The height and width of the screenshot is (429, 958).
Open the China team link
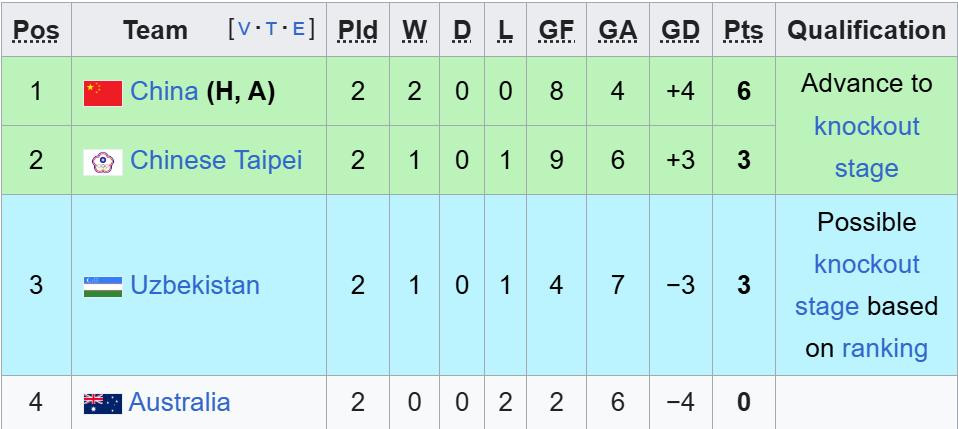pos(164,92)
